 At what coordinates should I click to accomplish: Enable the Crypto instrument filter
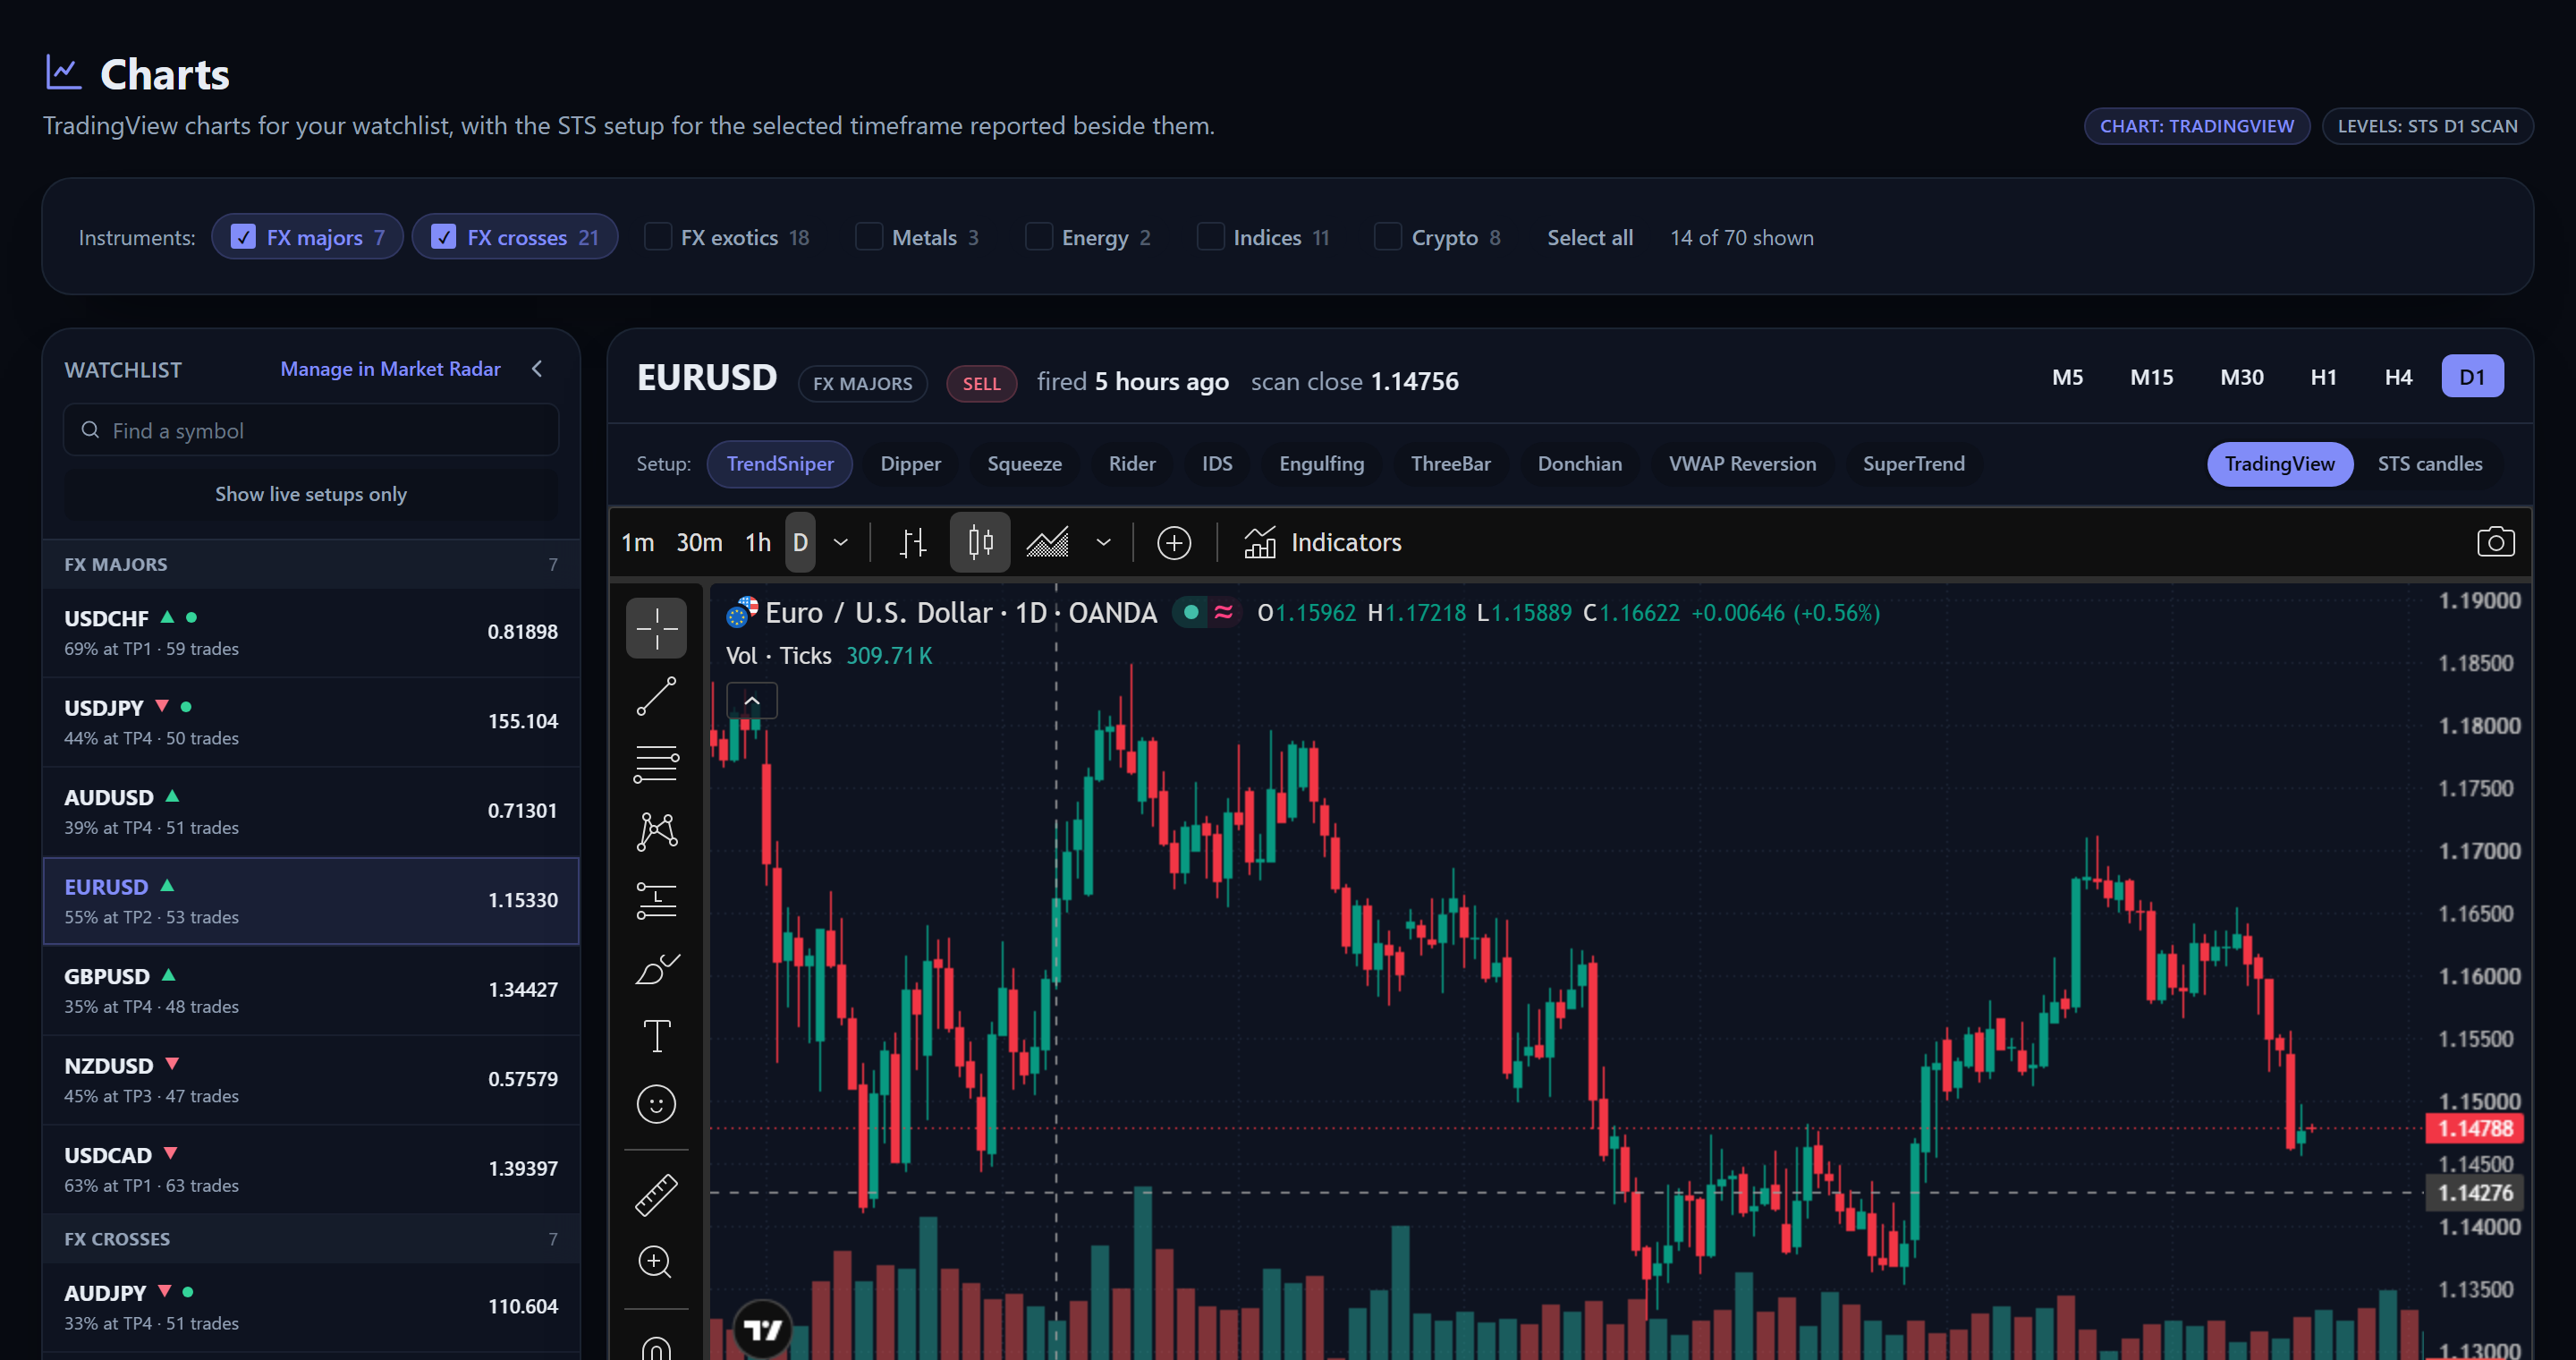point(1438,237)
